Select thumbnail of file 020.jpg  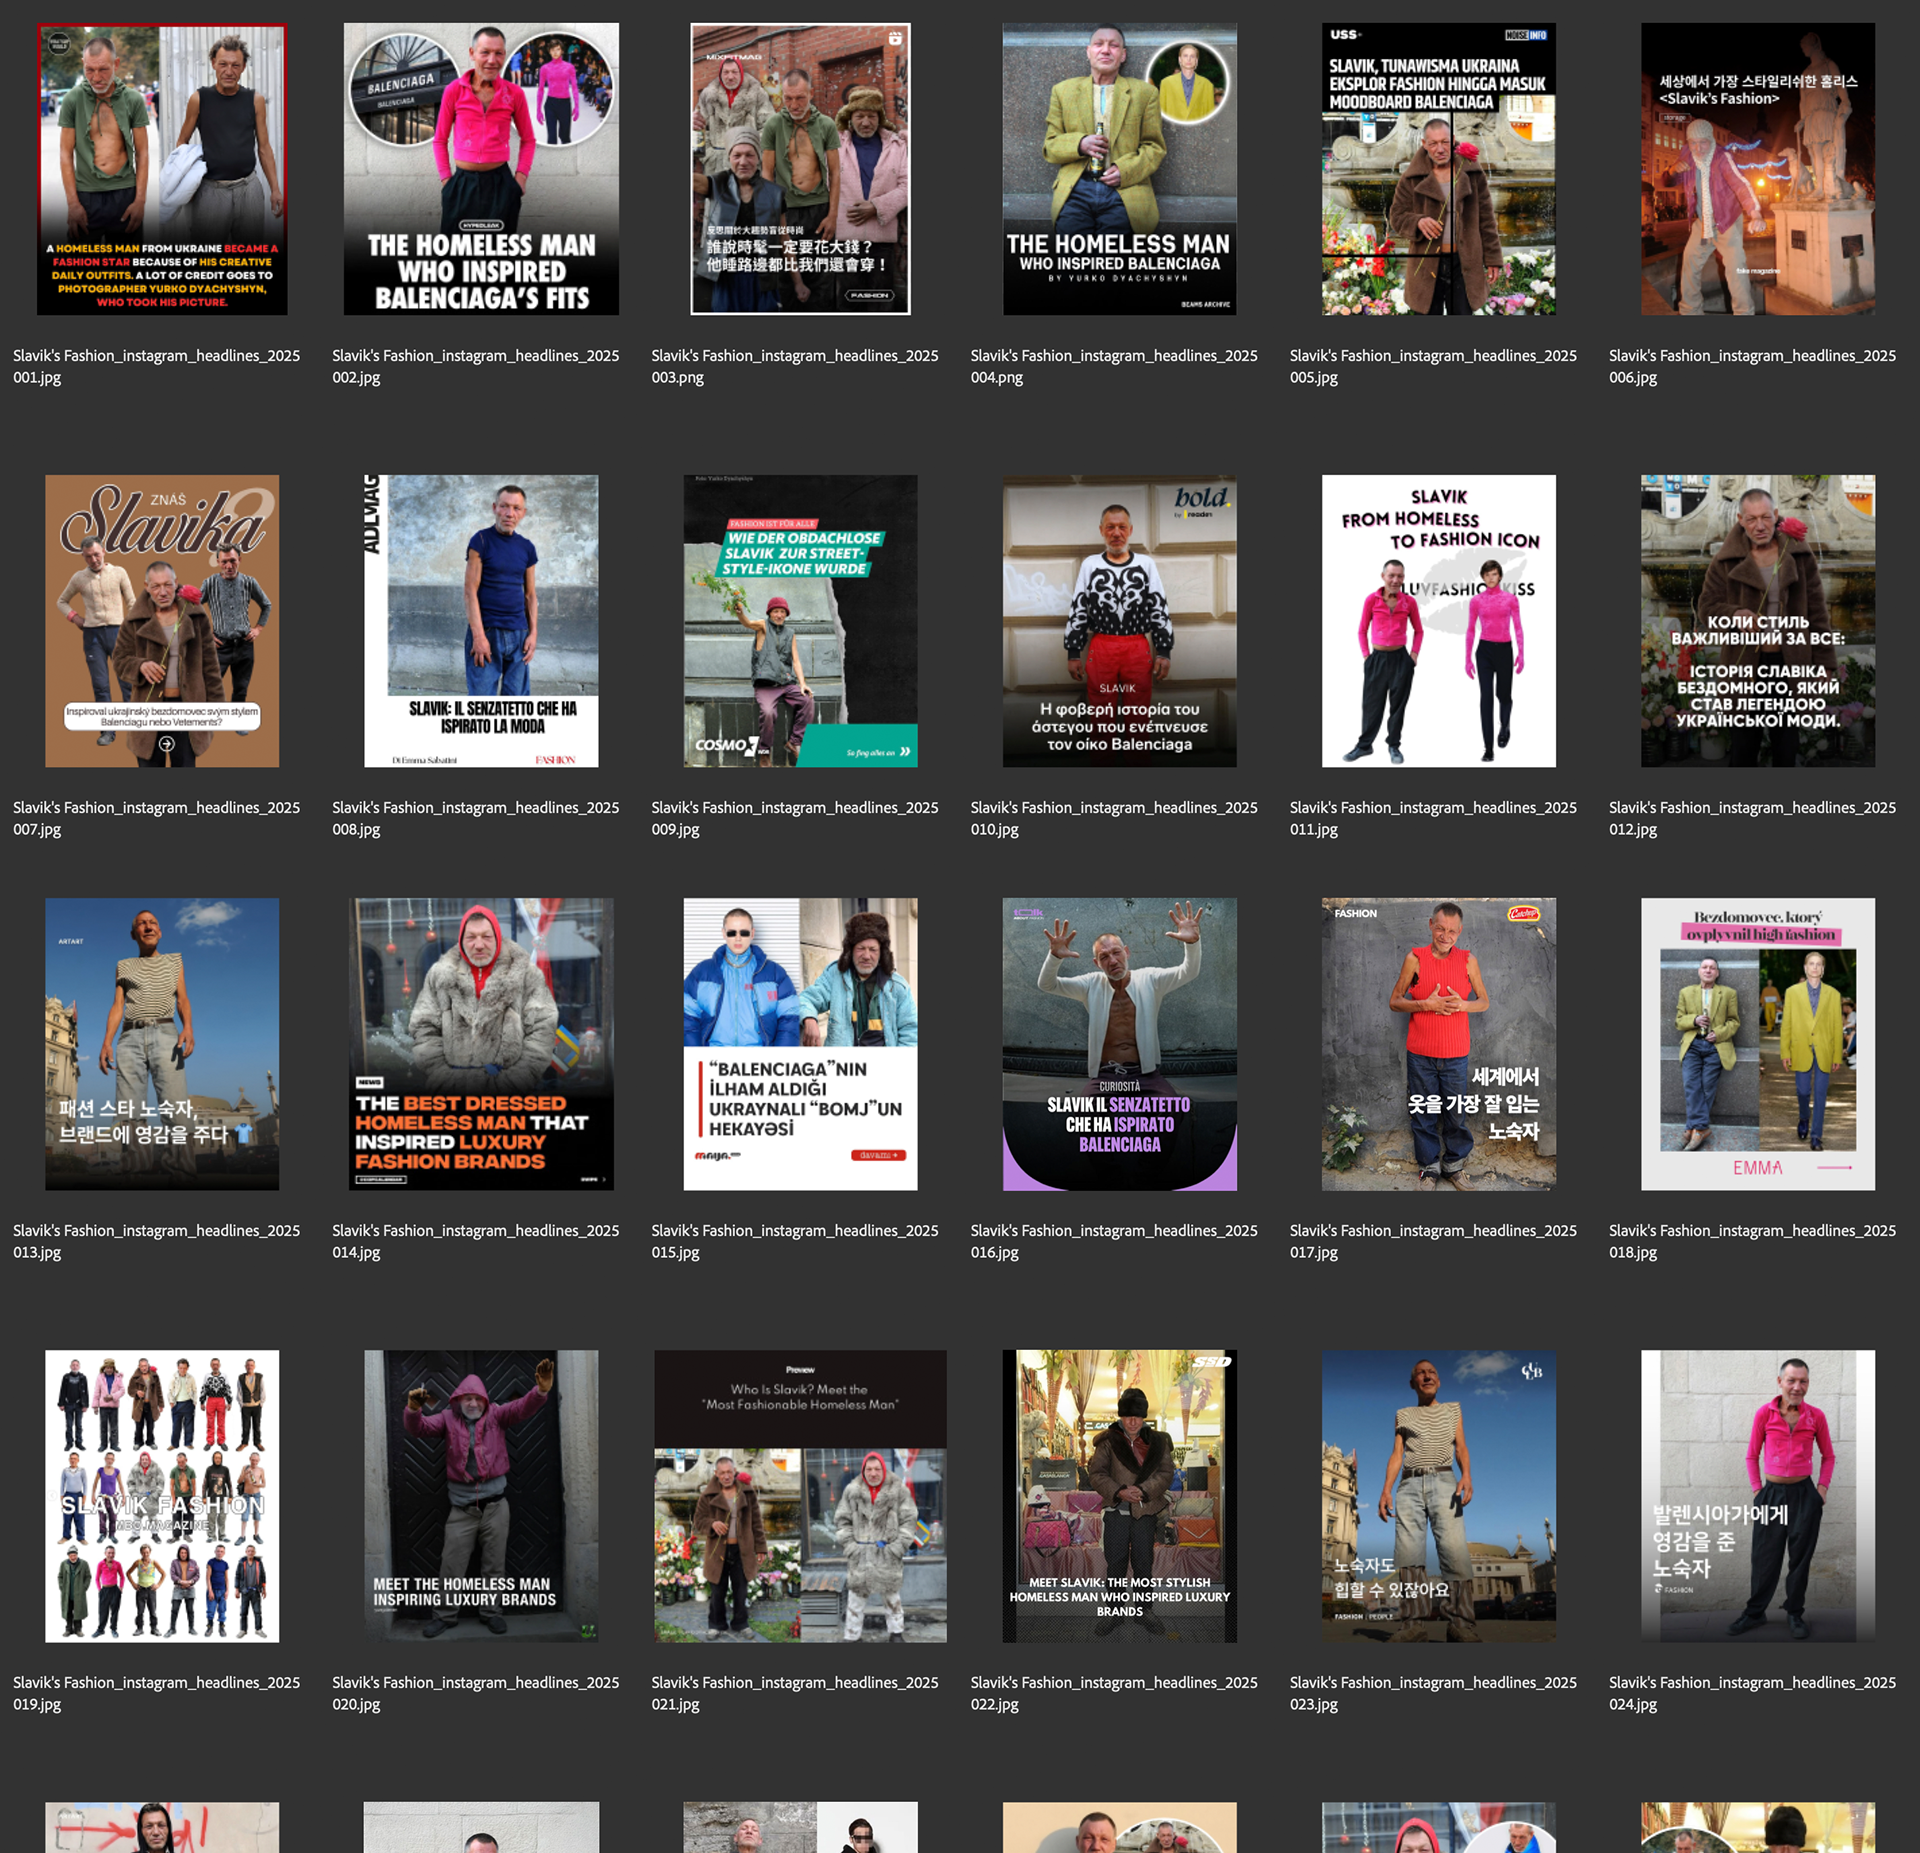481,1496
